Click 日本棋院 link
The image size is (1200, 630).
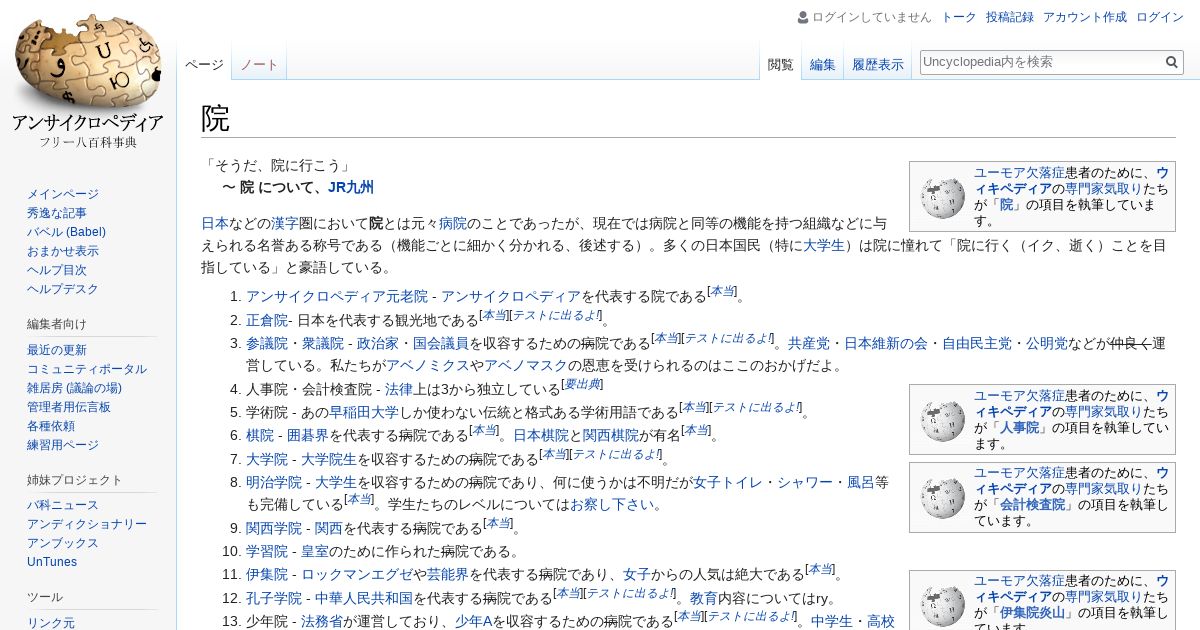[541, 435]
